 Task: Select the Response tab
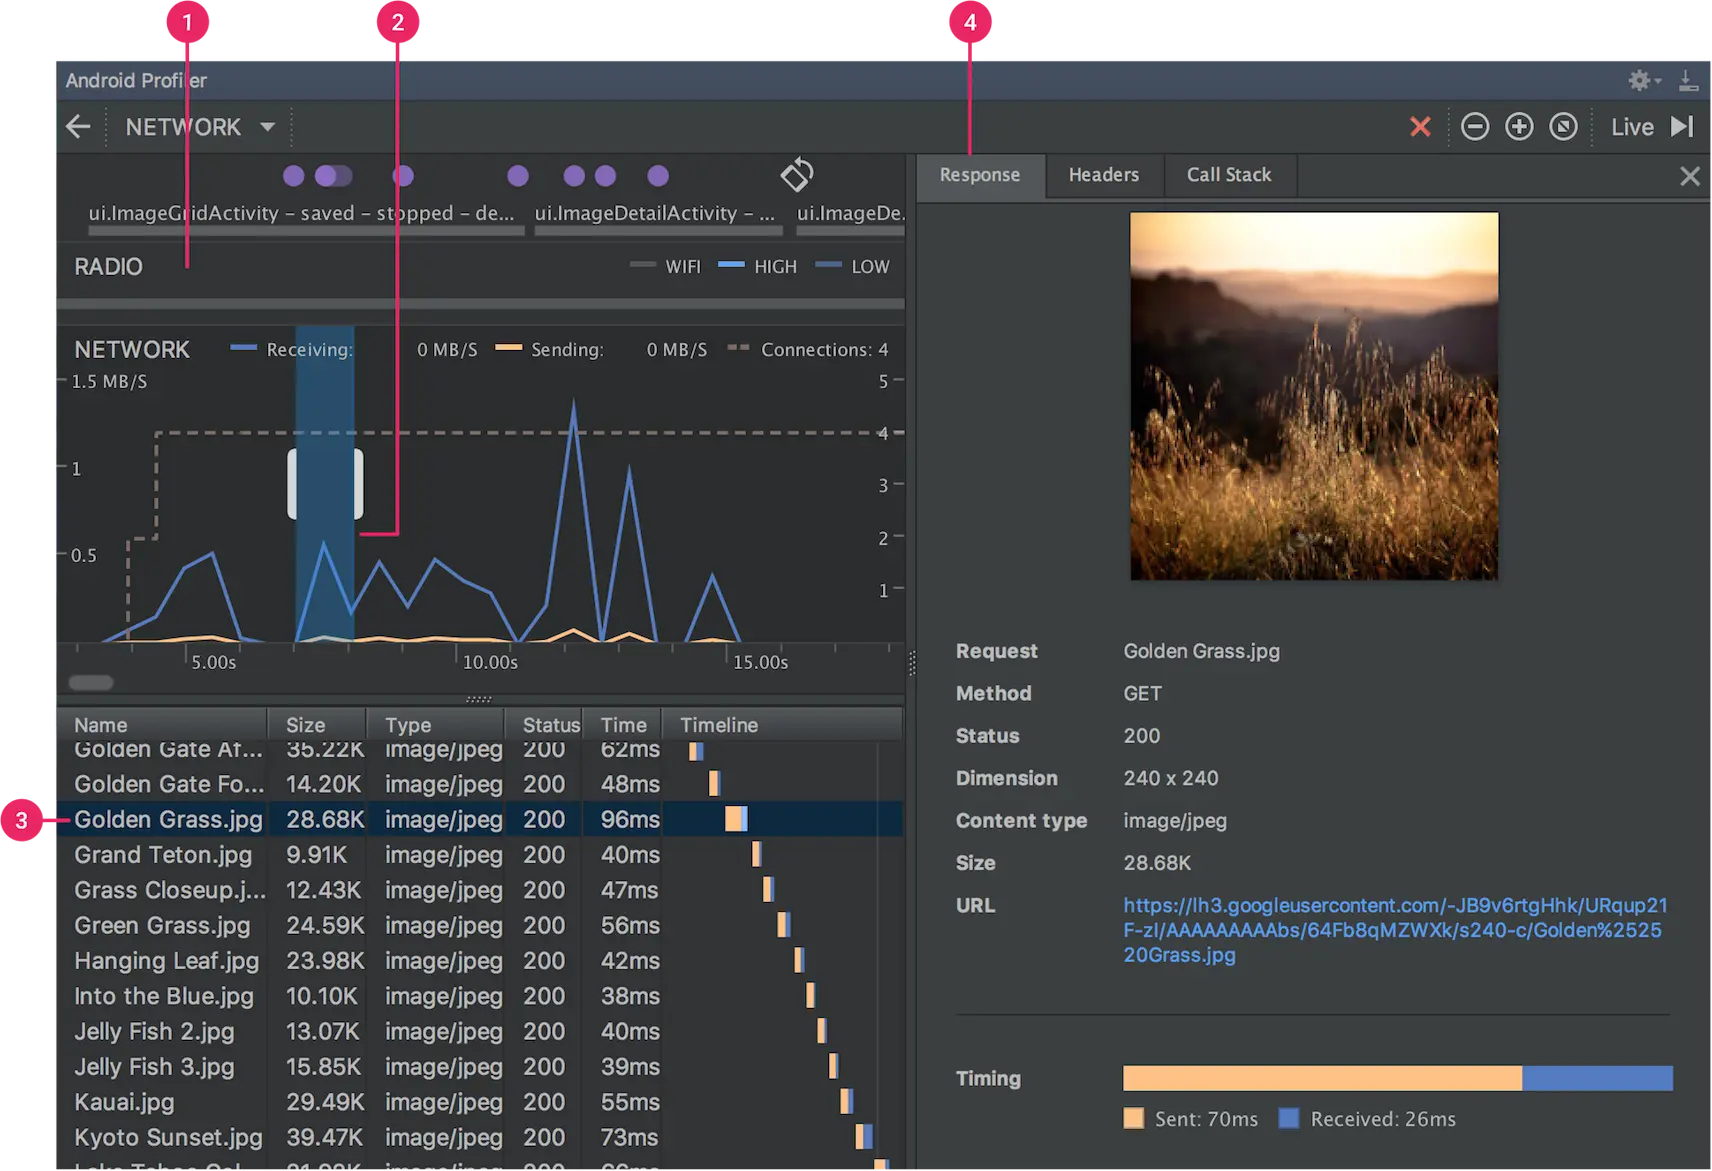click(x=979, y=175)
